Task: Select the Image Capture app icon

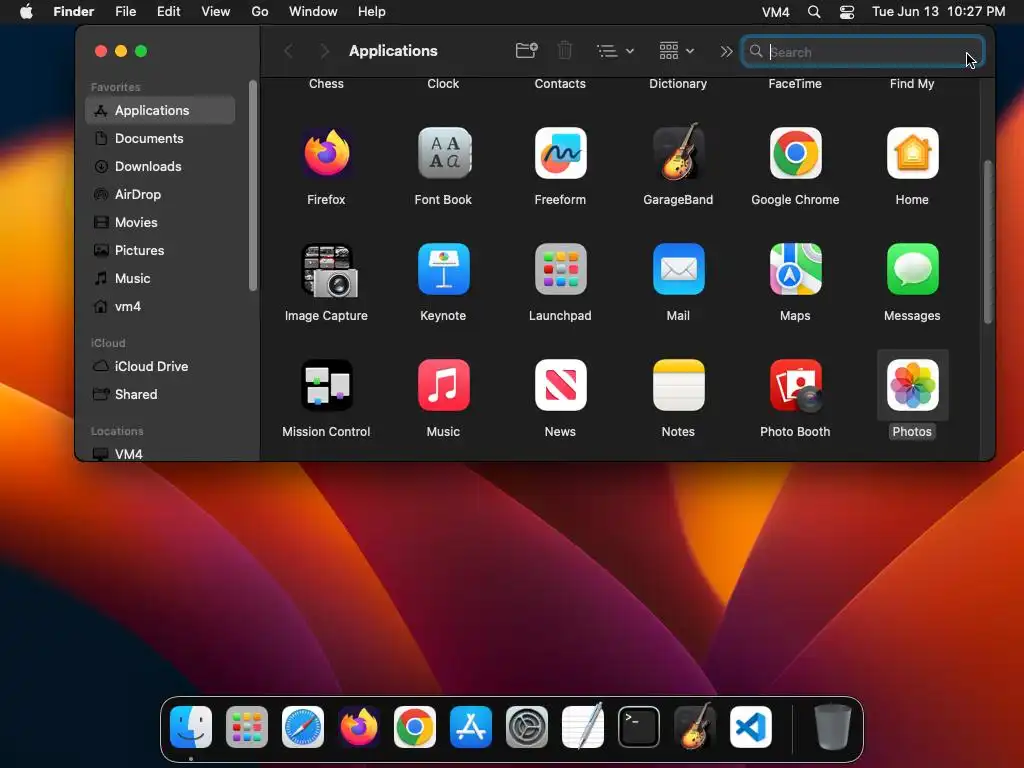Action: pyautogui.click(x=328, y=270)
